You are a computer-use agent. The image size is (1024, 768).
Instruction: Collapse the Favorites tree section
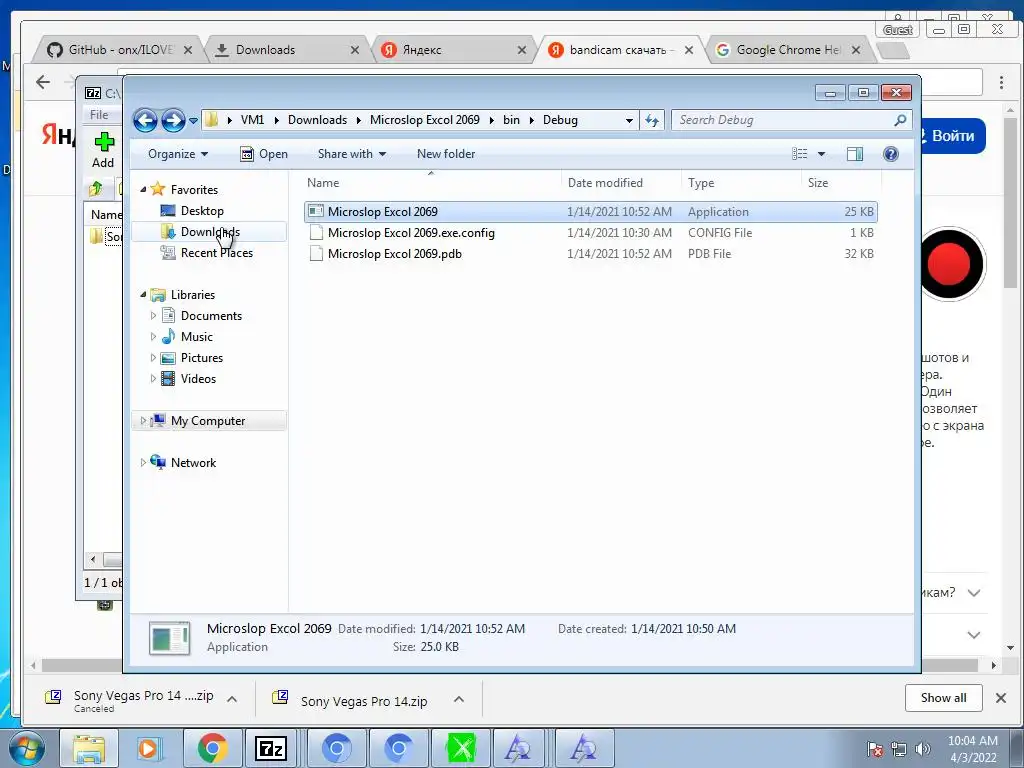coord(143,189)
